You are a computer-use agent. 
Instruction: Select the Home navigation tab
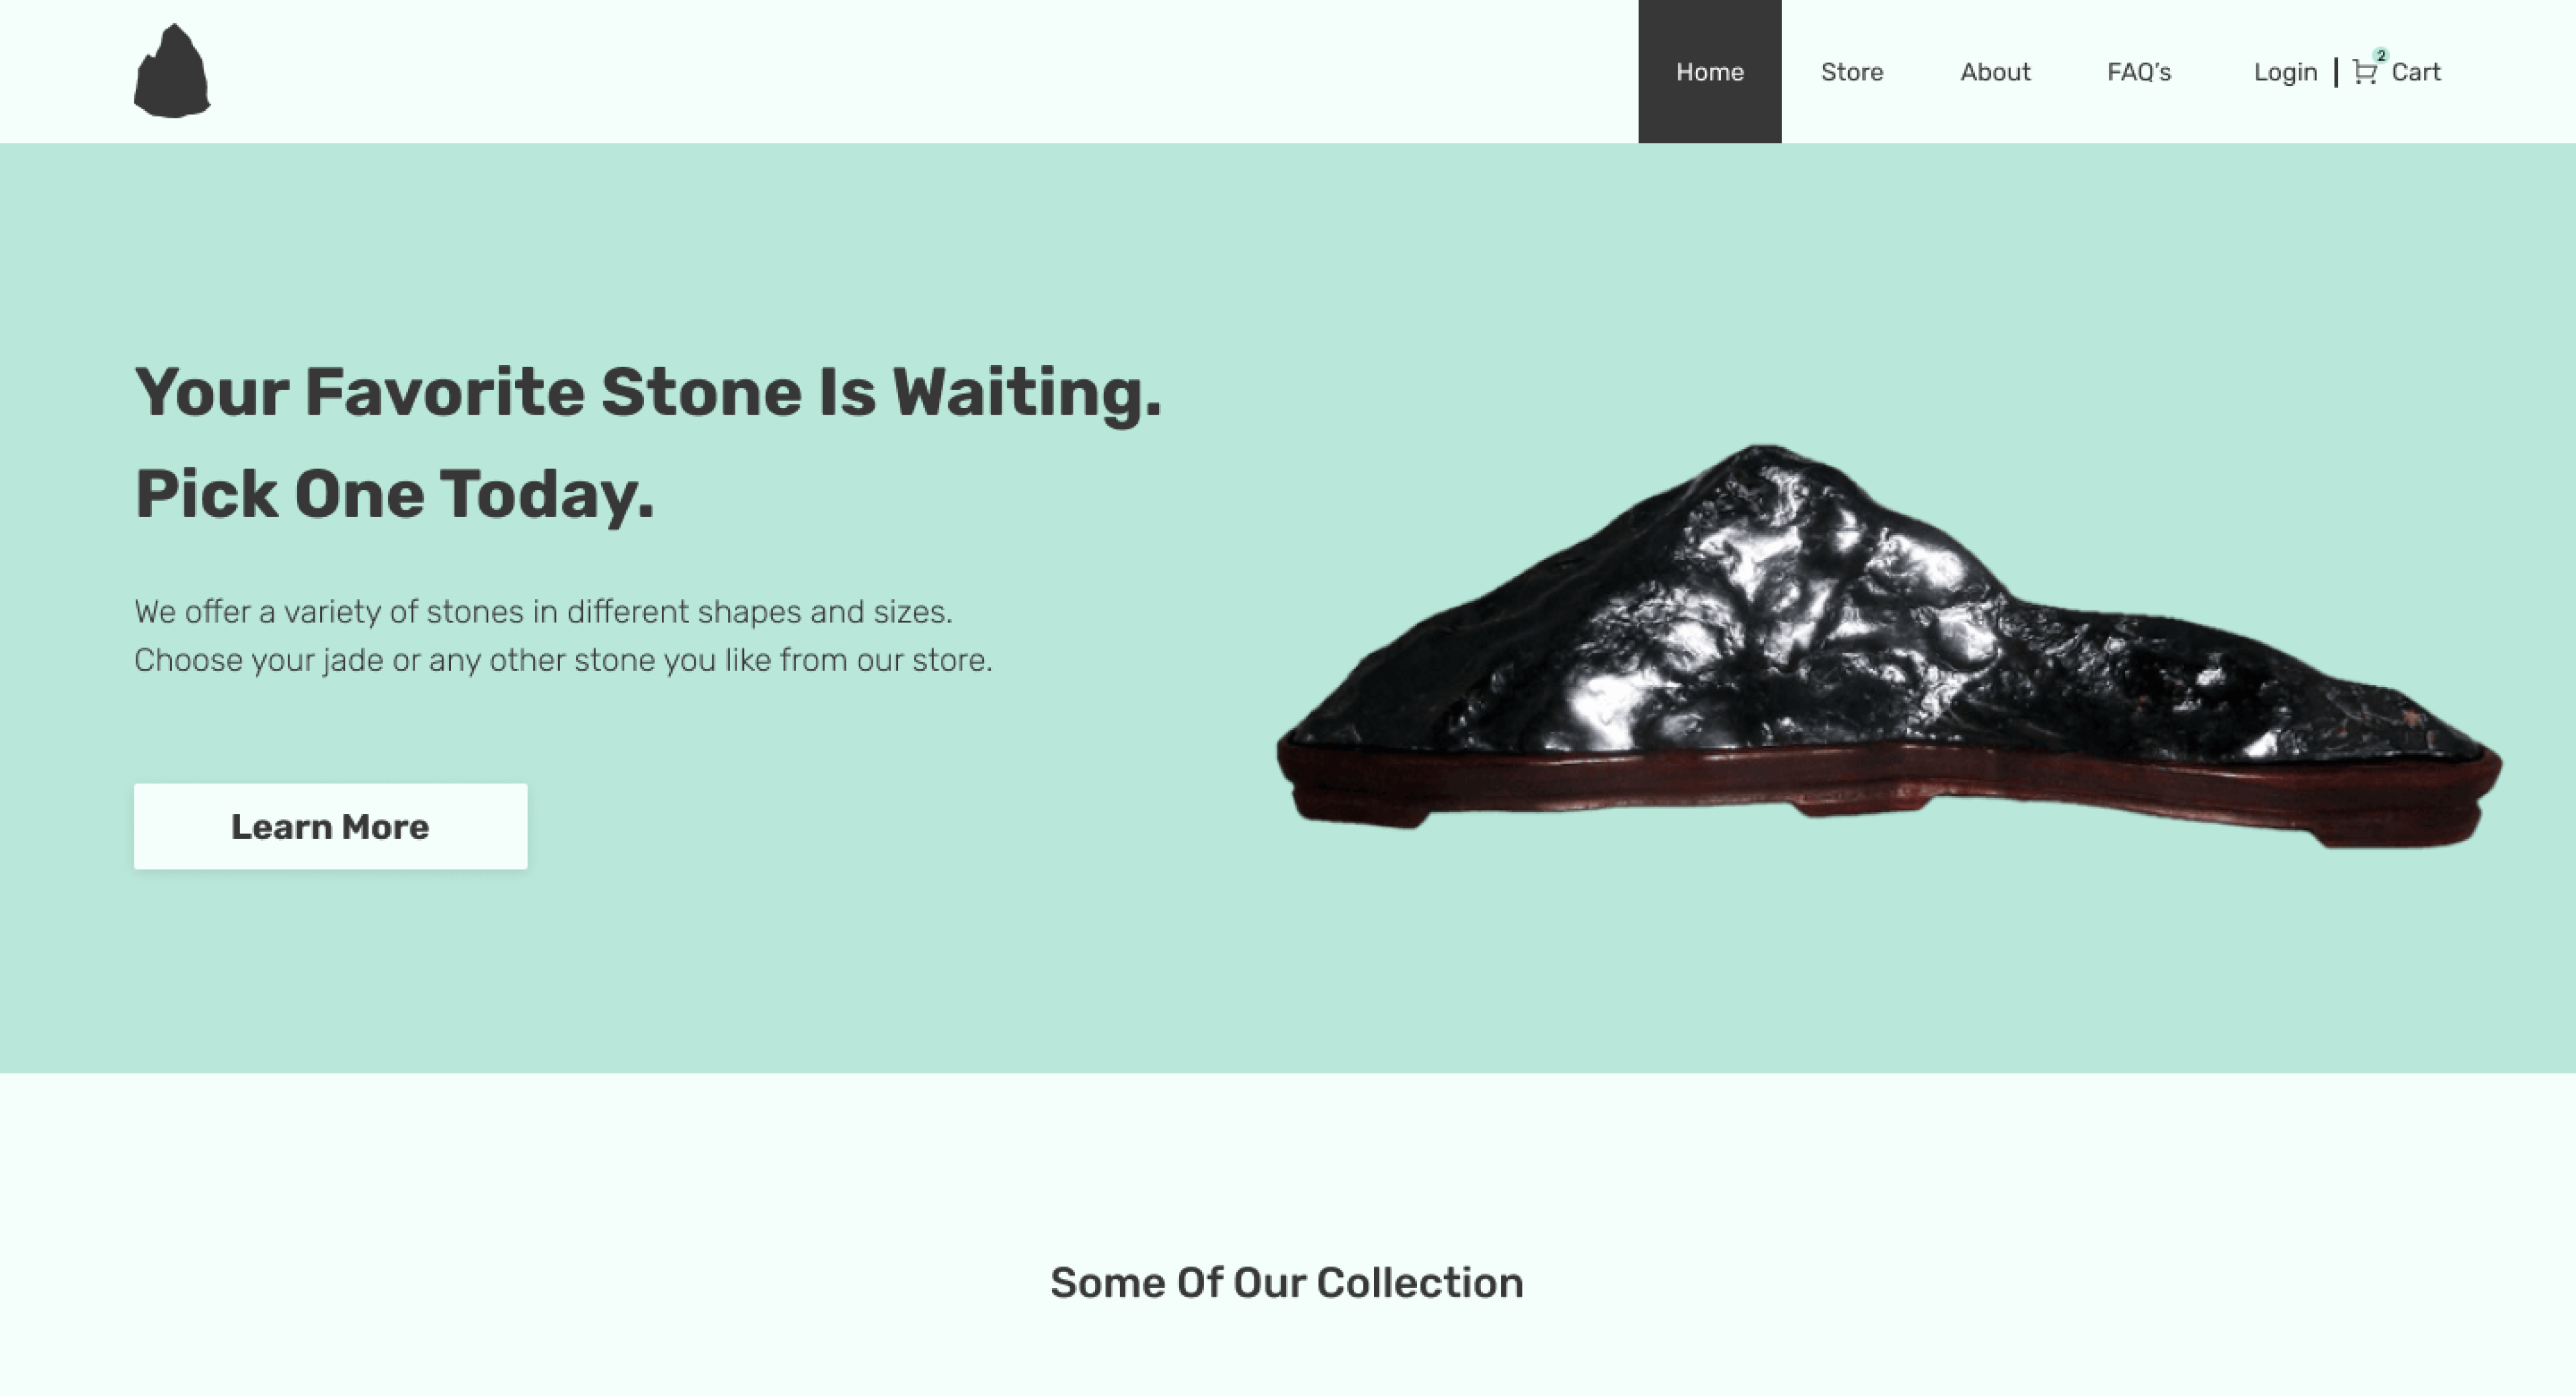point(1709,71)
